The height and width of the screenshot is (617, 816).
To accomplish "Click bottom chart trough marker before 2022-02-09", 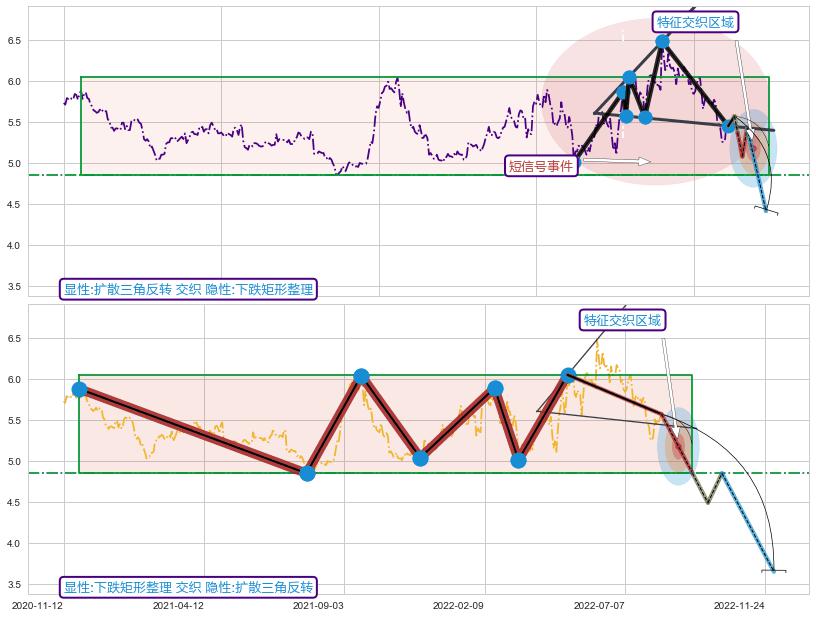I will tap(420, 458).
